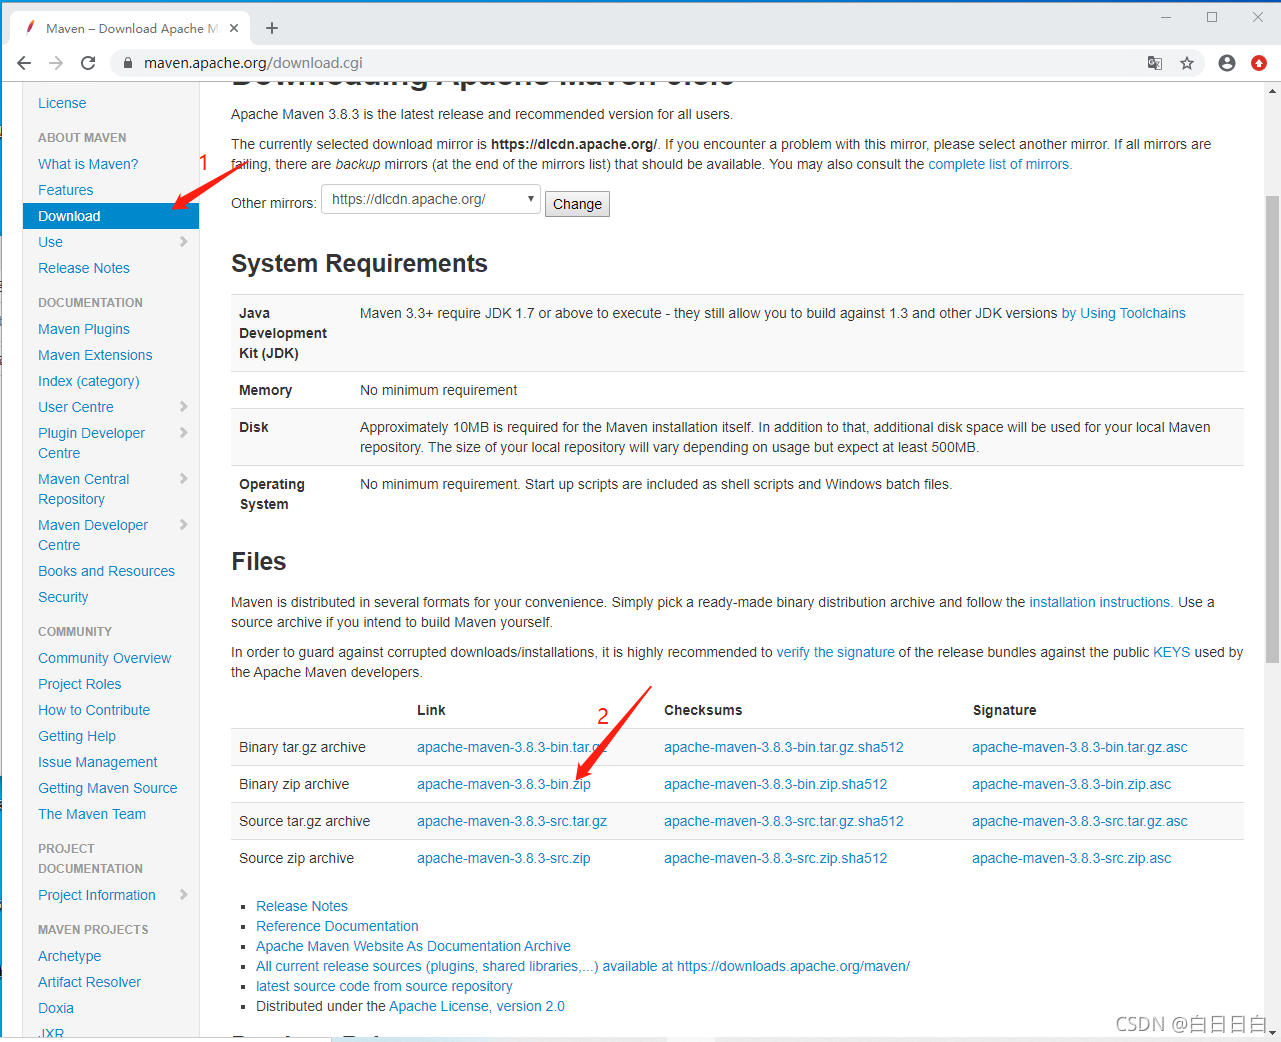Image resolution: width=1281 pixels, height=1042 pixels.
Task: Click the Change mirror button
Action: point(577,204)
